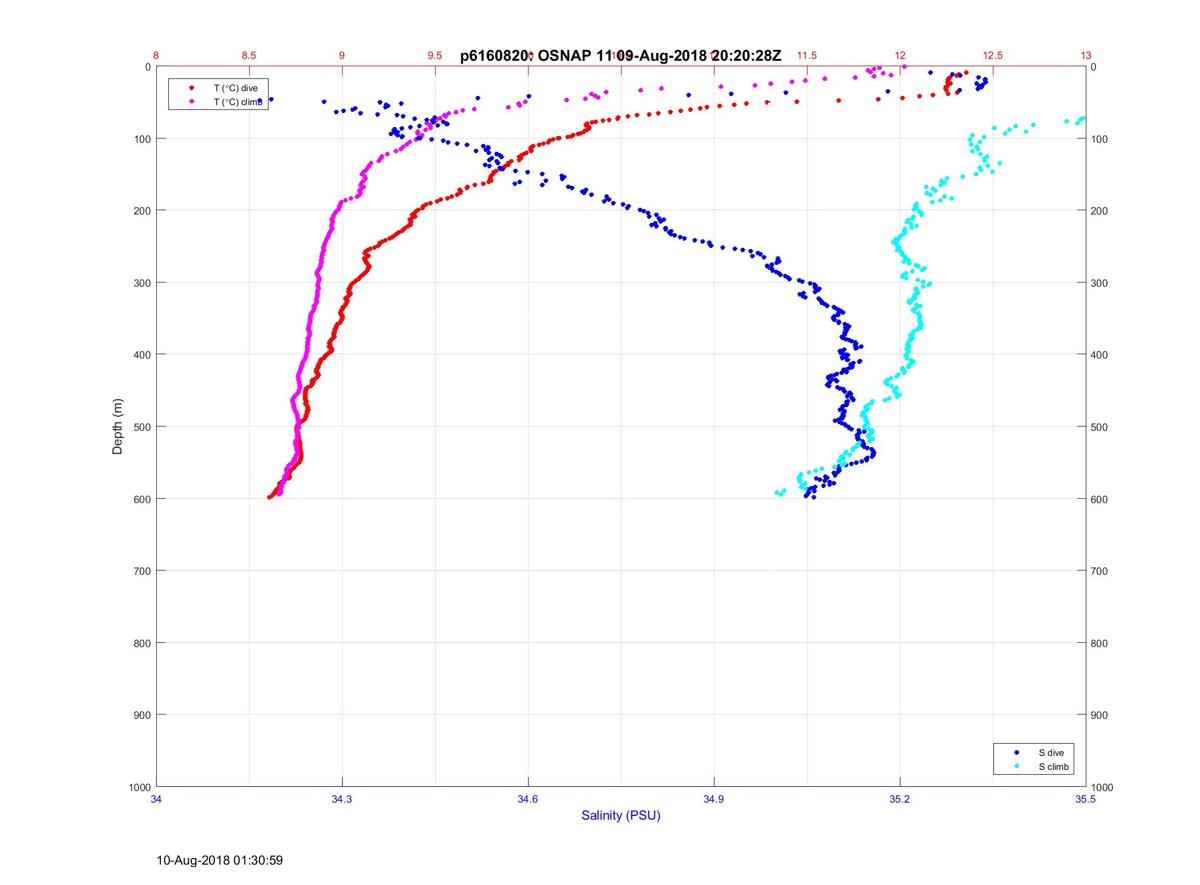The width and height of the screenshot is (1200, 885).
Task: Click the red '13' temperature tick label
Action: (x=1086, y=56)
